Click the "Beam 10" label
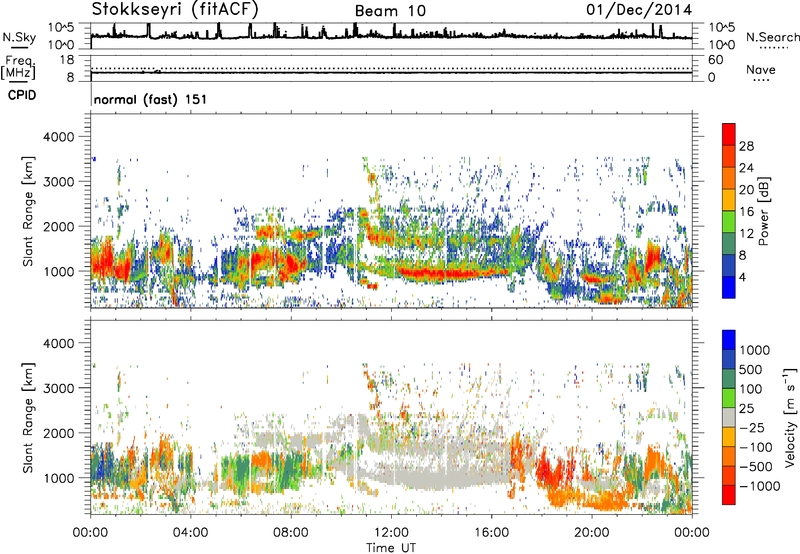 coord(390,11)
